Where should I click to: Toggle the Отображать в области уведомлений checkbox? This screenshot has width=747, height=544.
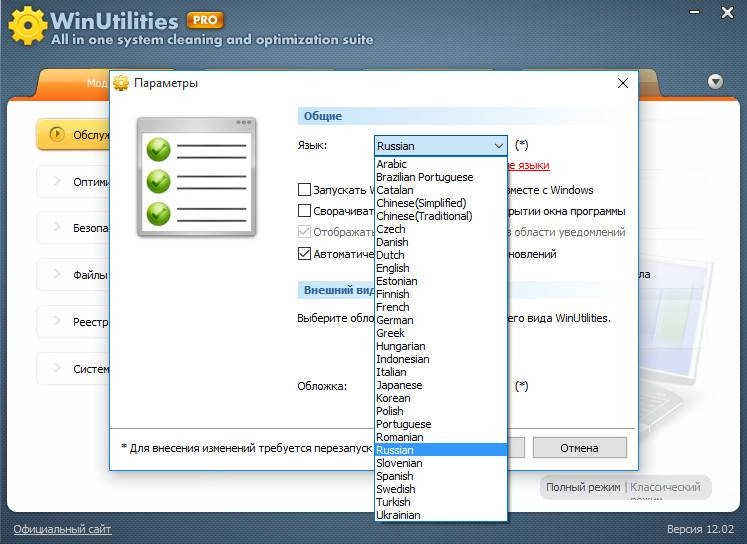[x=304, y=232]
